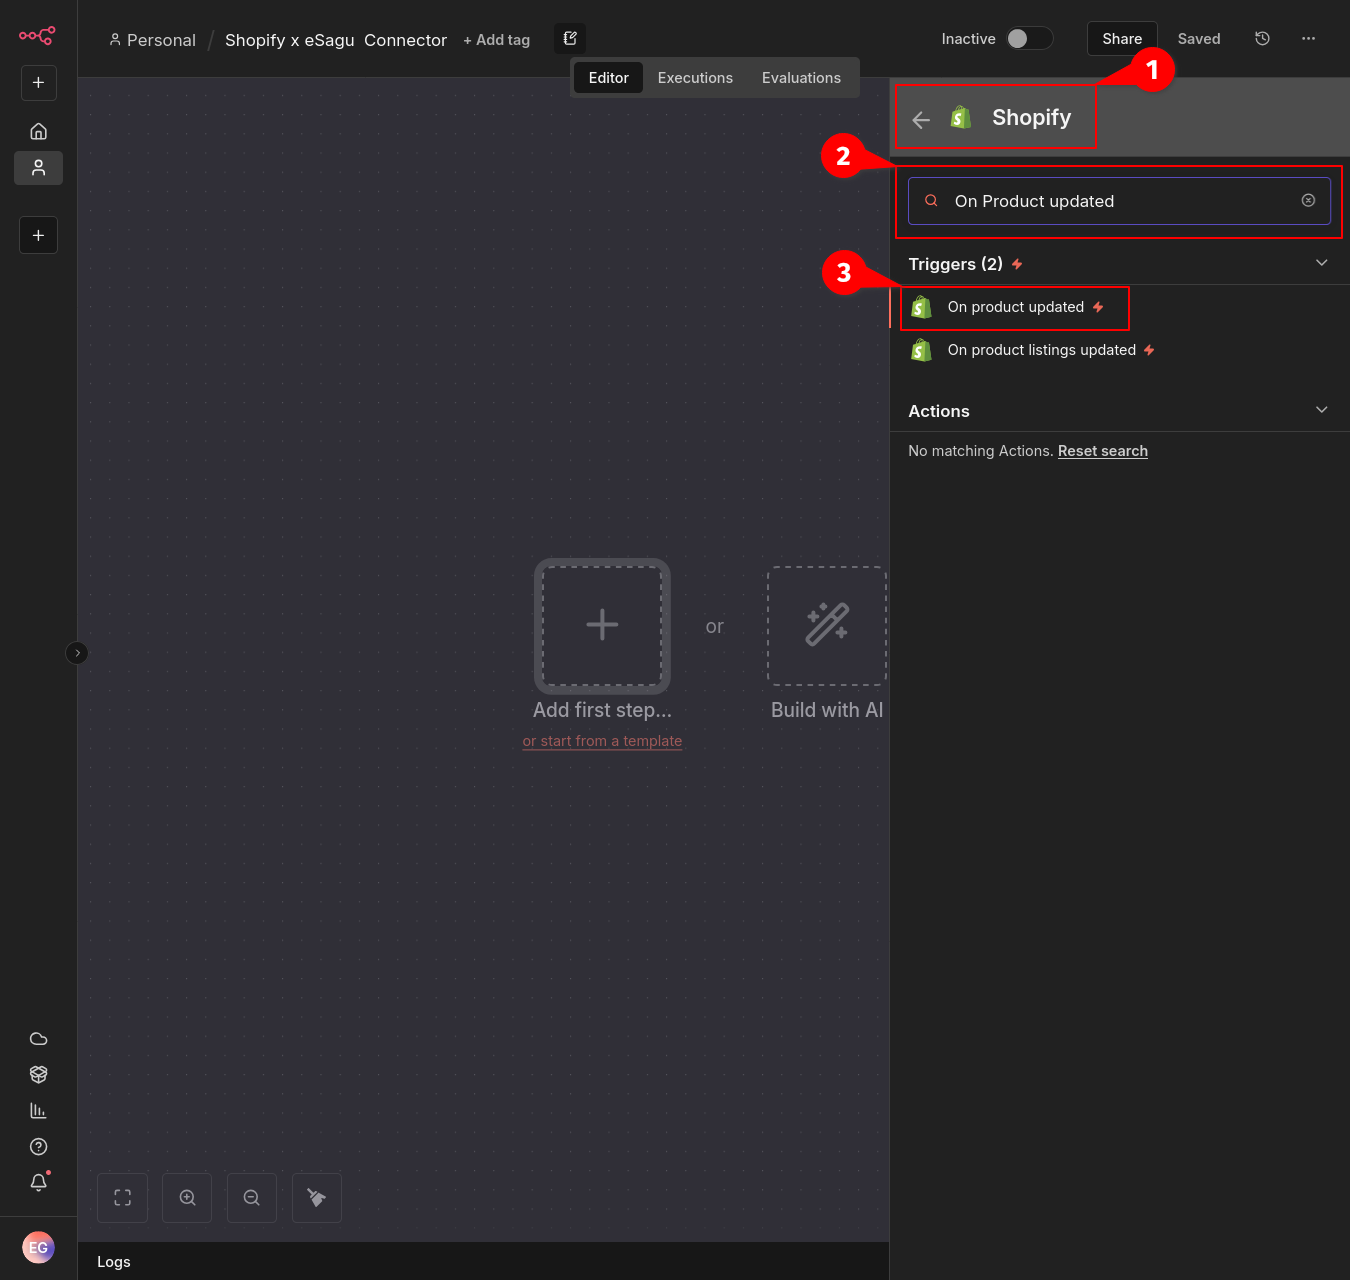Go back with the arrow beside Shopify
The height and width of the screenshot is (1281, 1351).
(x=921, y=119)
